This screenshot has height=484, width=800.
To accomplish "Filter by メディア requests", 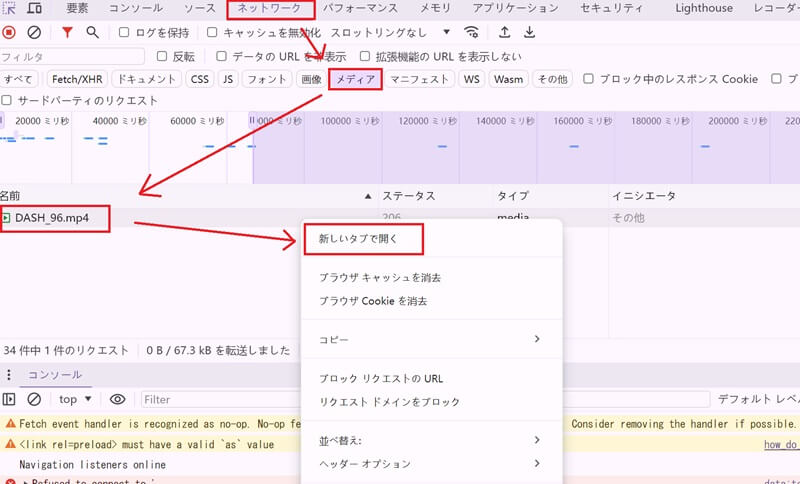I will [356, 79].
